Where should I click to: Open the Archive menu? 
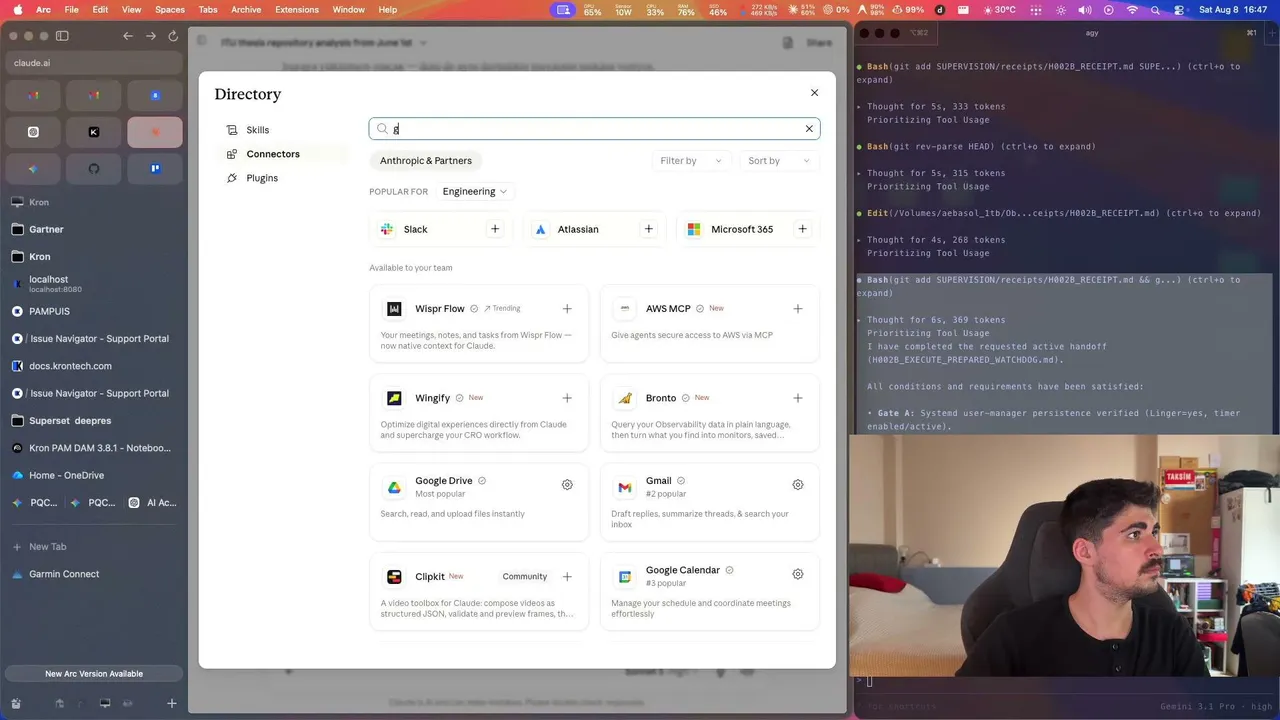(x=245, y=10)
